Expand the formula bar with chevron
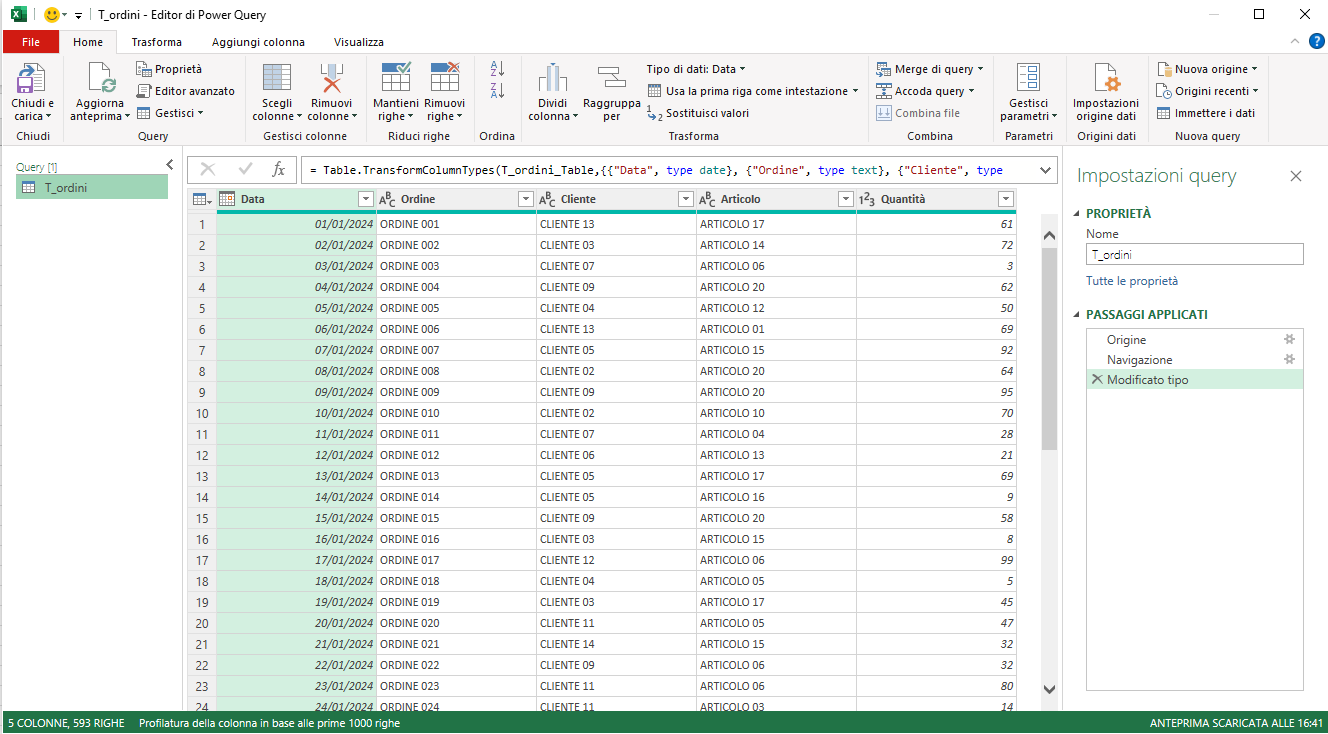The width and height of the screenshot is (1328, 734). click(1047, 170)
